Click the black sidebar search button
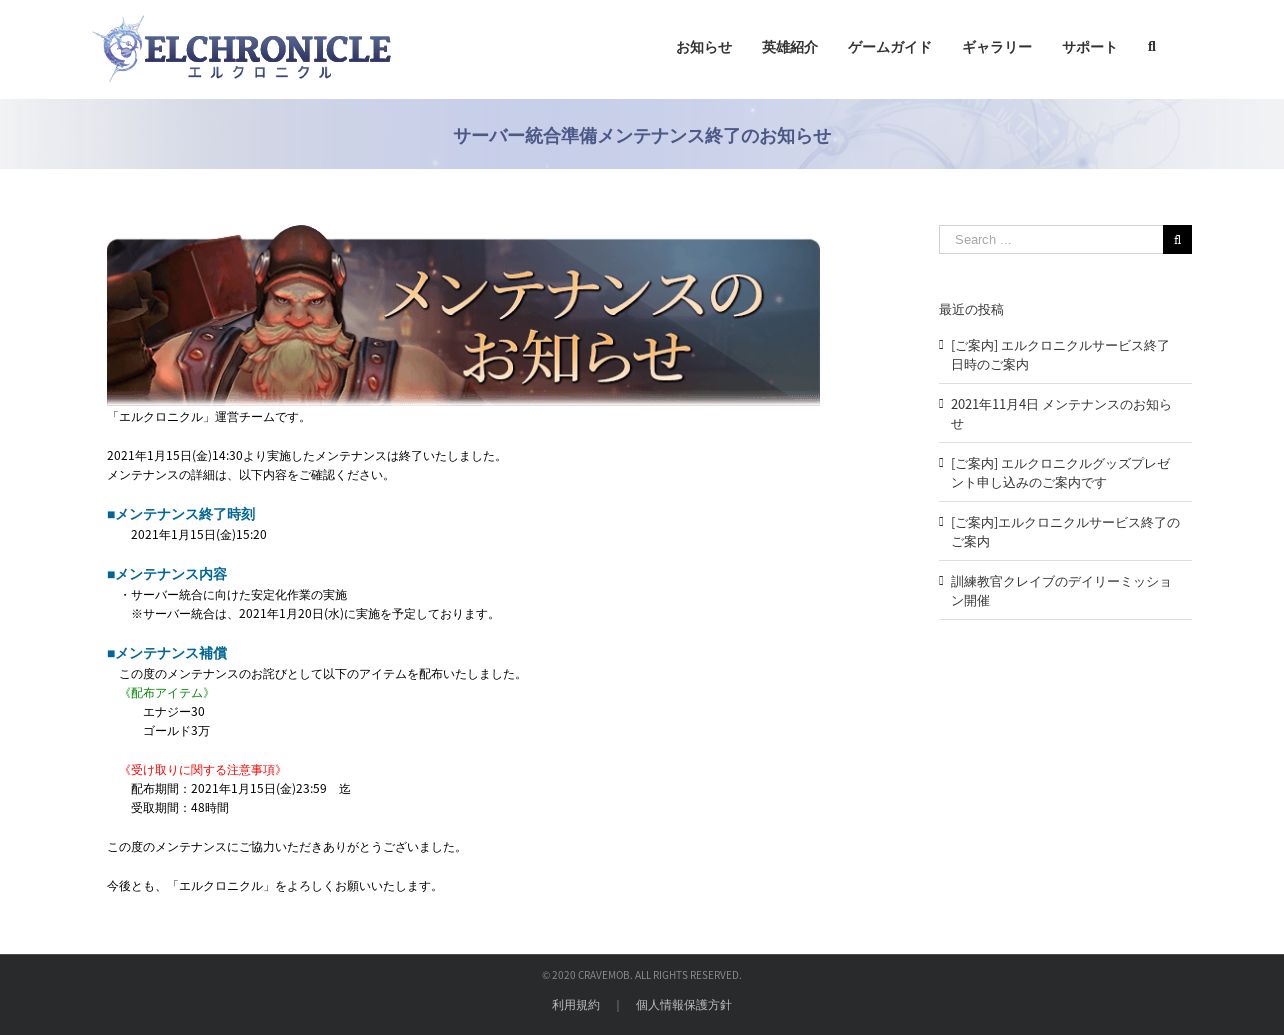 1177,239
